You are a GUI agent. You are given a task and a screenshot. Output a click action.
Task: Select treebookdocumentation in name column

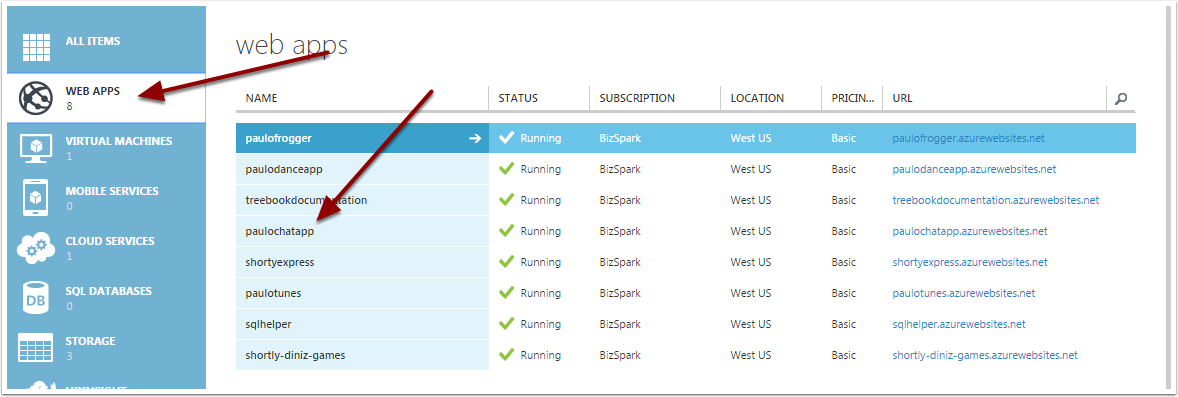click(306, 200)
